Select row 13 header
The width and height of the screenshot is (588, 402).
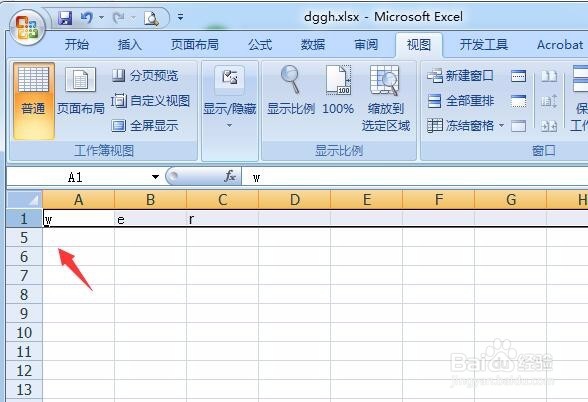coord(24,390)
